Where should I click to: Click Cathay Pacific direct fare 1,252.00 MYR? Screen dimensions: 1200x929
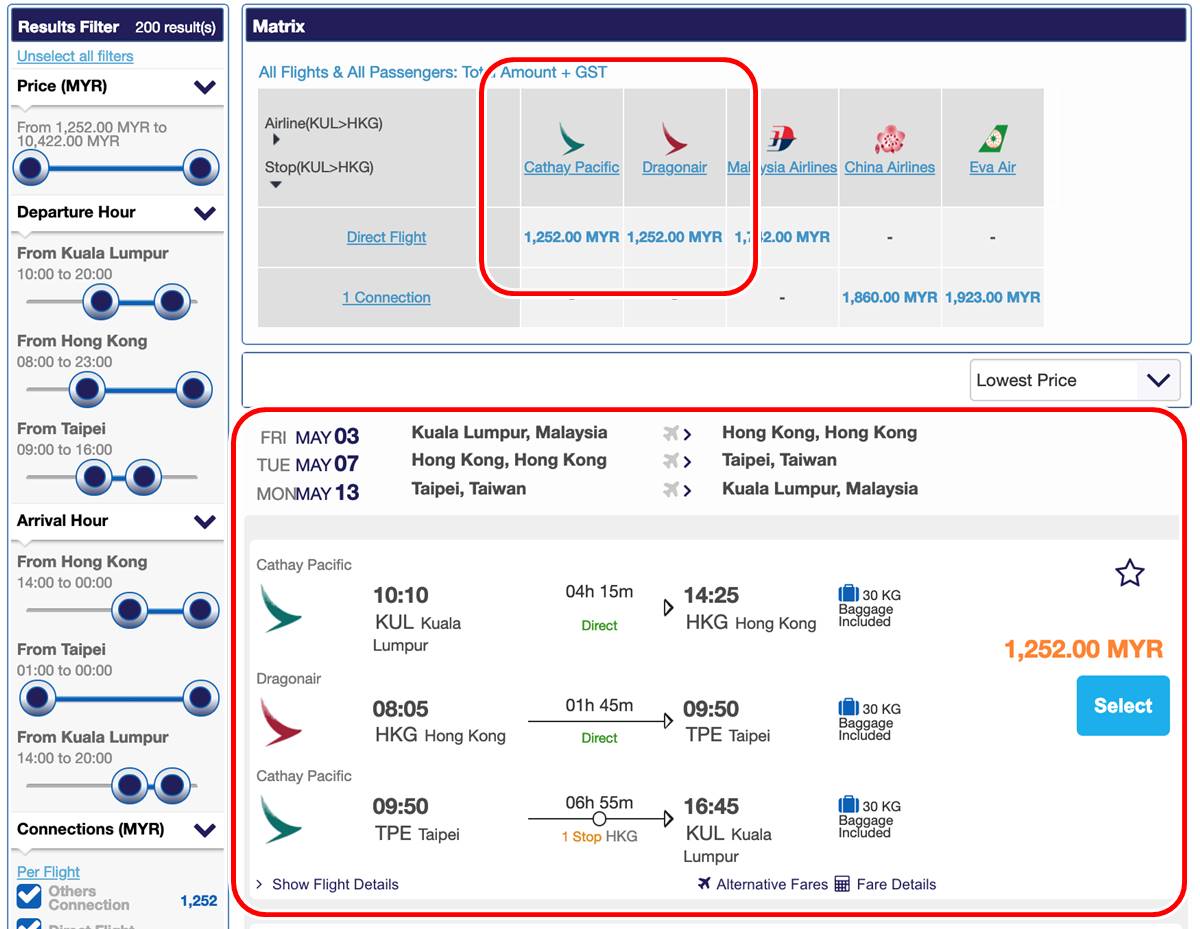tap(572, 237)
